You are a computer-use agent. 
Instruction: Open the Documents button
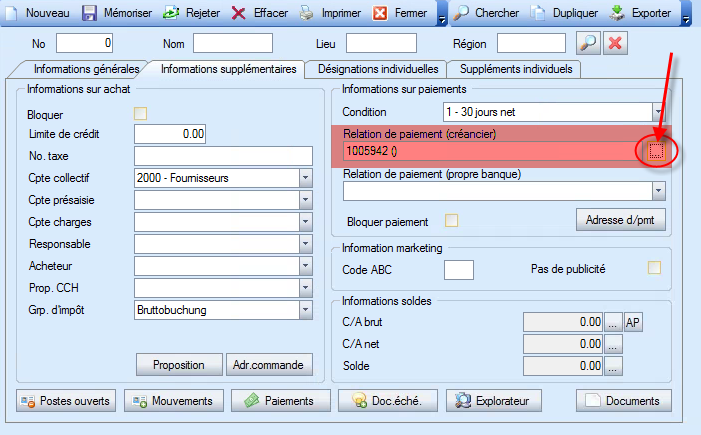click(x=624, y=401)
